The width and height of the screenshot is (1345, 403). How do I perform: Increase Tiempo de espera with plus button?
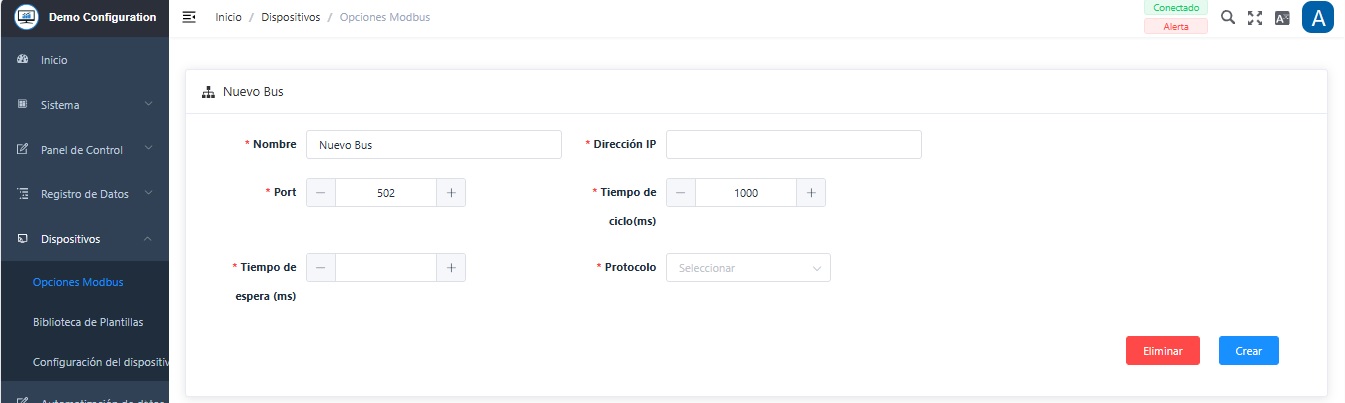[451, 267]
